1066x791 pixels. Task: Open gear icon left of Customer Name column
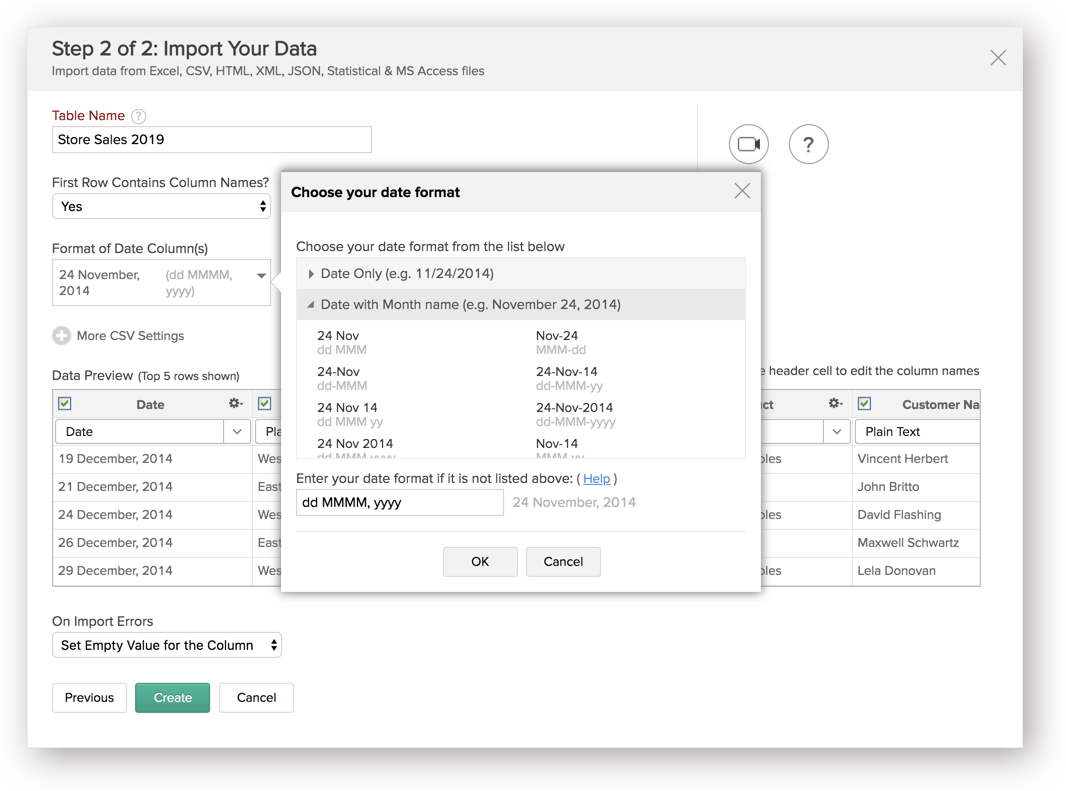pos(836,403)
